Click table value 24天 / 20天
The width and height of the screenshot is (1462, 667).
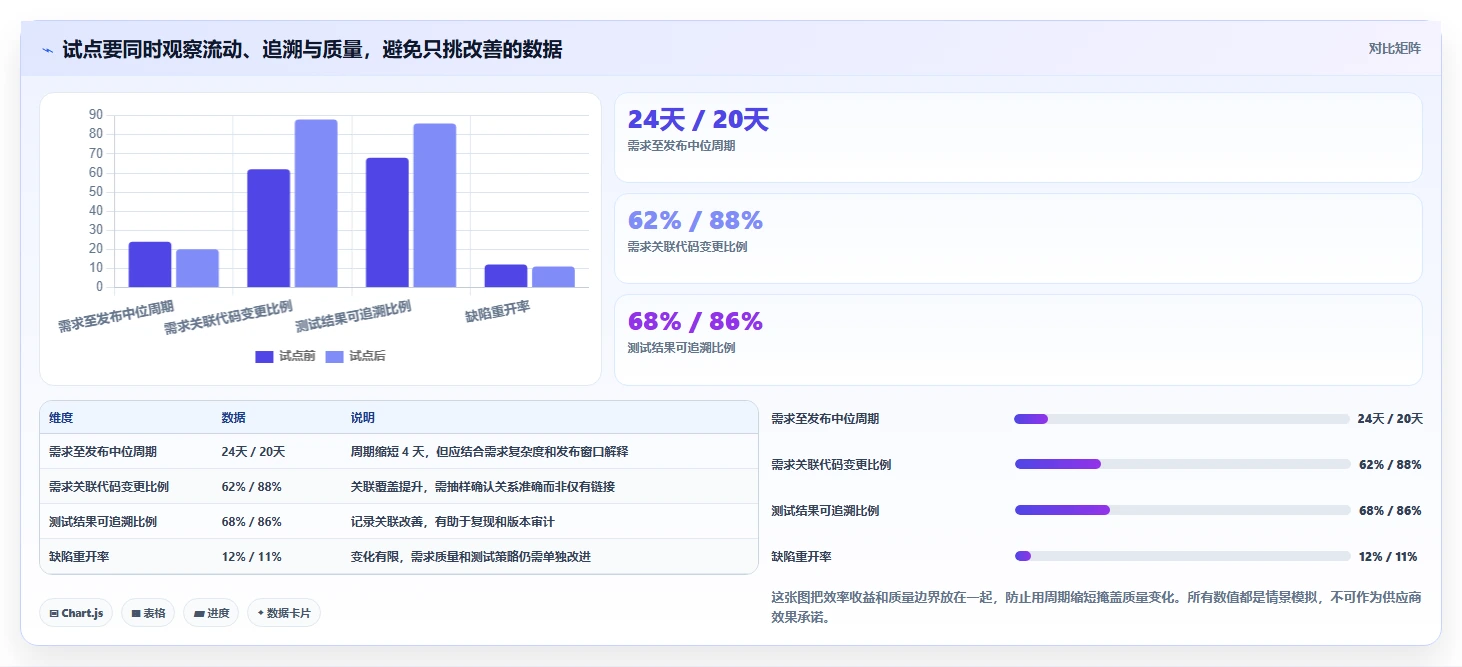pyautogui.click(x=253, y=452)
